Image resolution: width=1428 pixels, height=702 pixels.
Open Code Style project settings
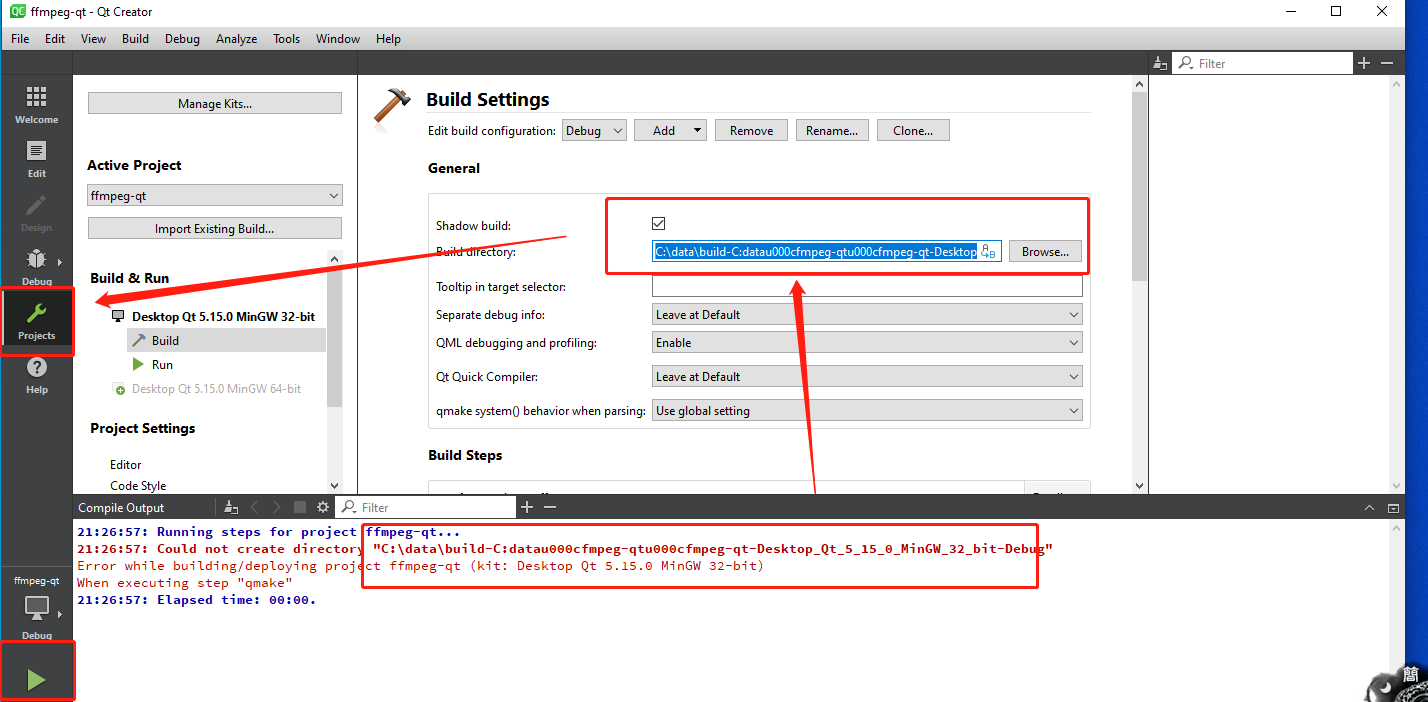click(x=138, y=486)
